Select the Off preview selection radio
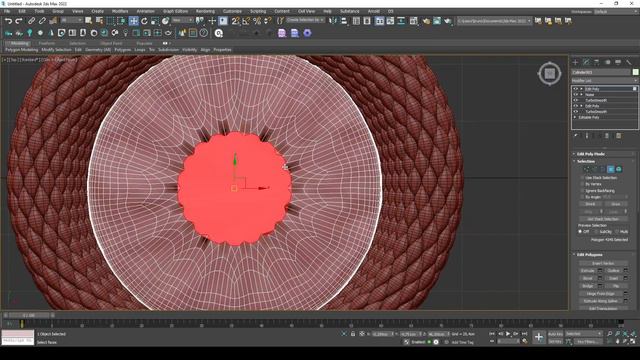Viewport: 640px width, 360px height. click(x=580, y=231)
